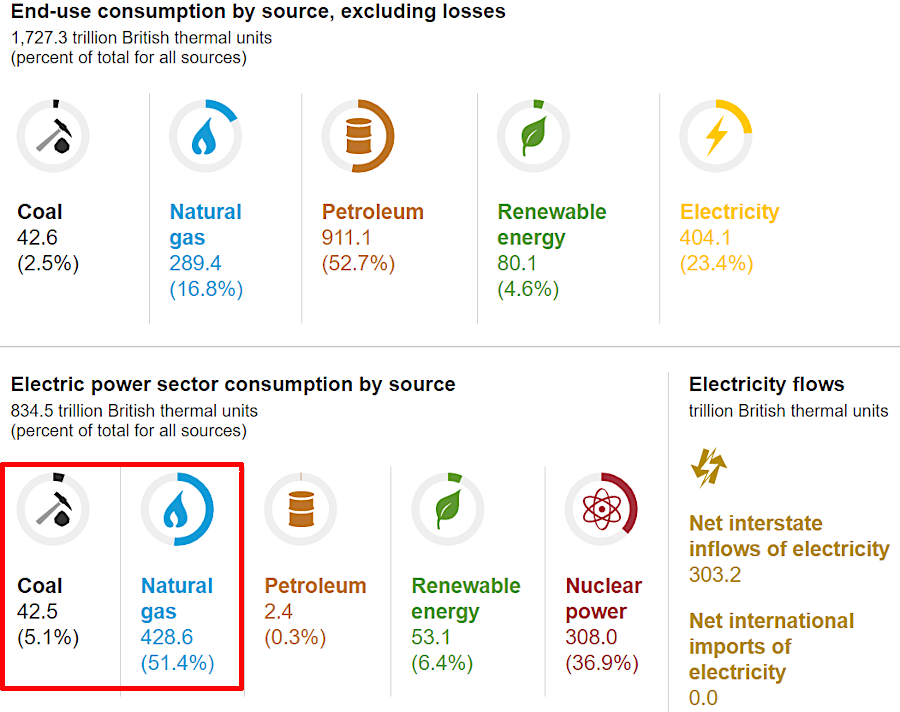The width and height of the screenshot is (900, 712).
Task: Click Electric power sector consumption by source heading
Action: pyautogui.click(x=233, y=384)
